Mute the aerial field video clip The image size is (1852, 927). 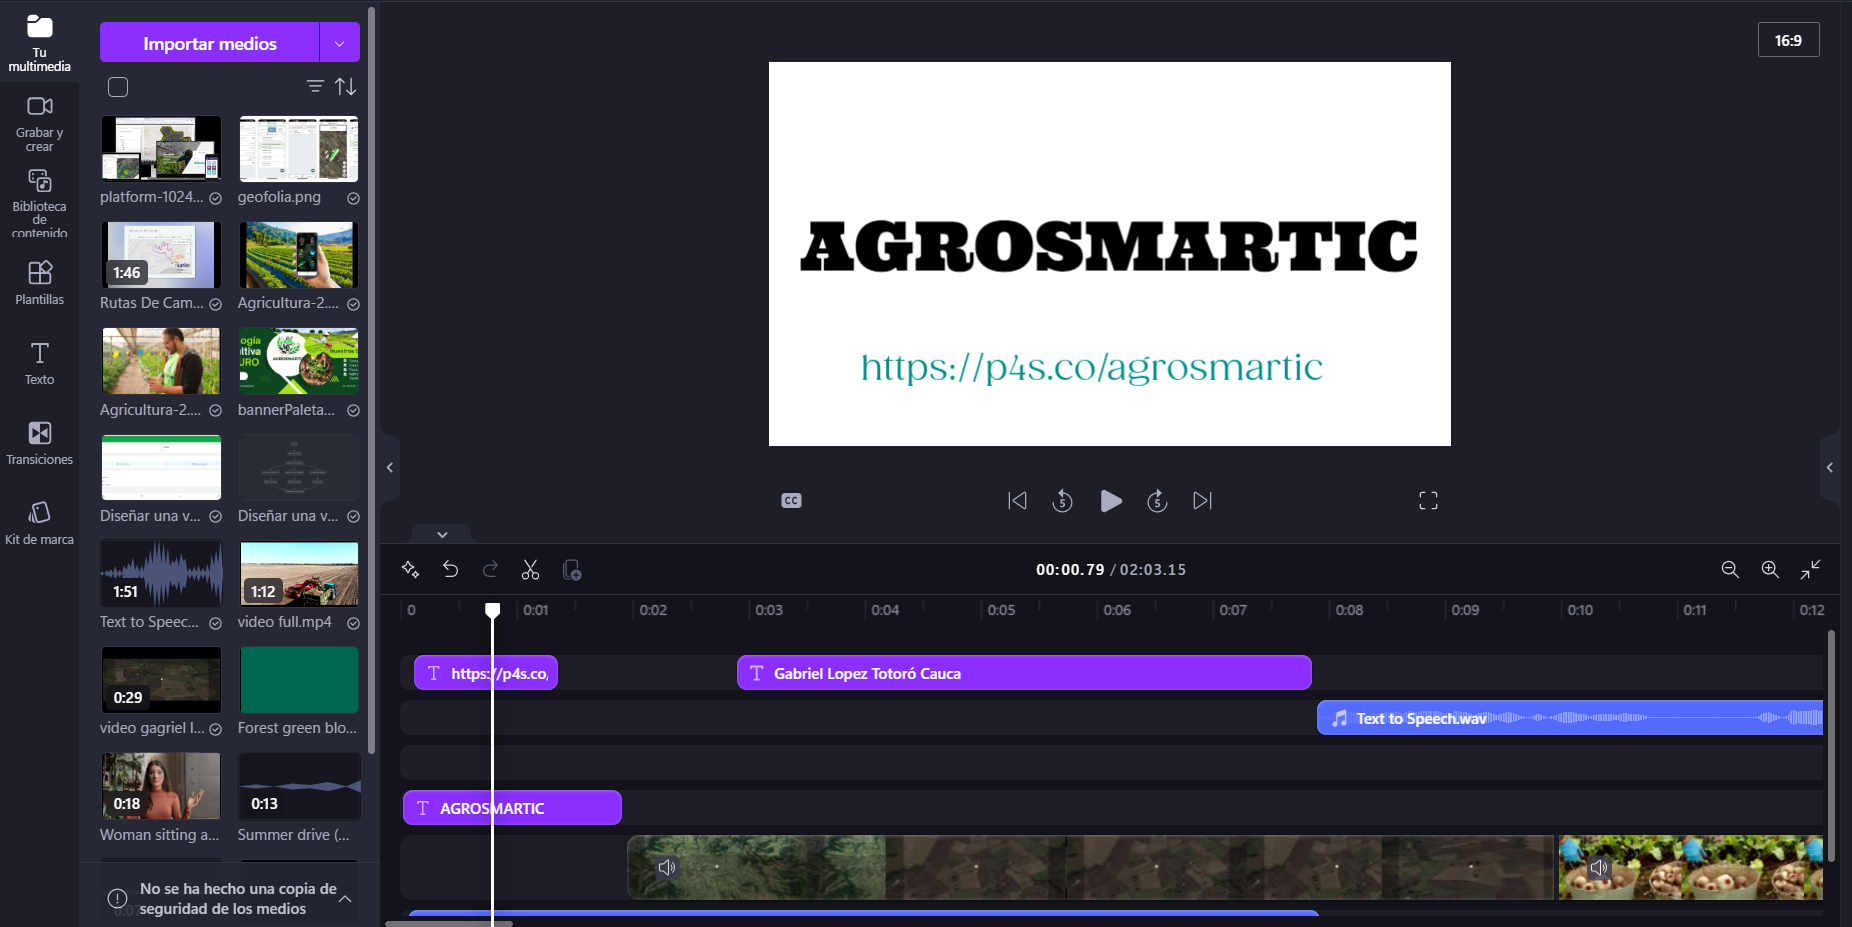point(667,867)
